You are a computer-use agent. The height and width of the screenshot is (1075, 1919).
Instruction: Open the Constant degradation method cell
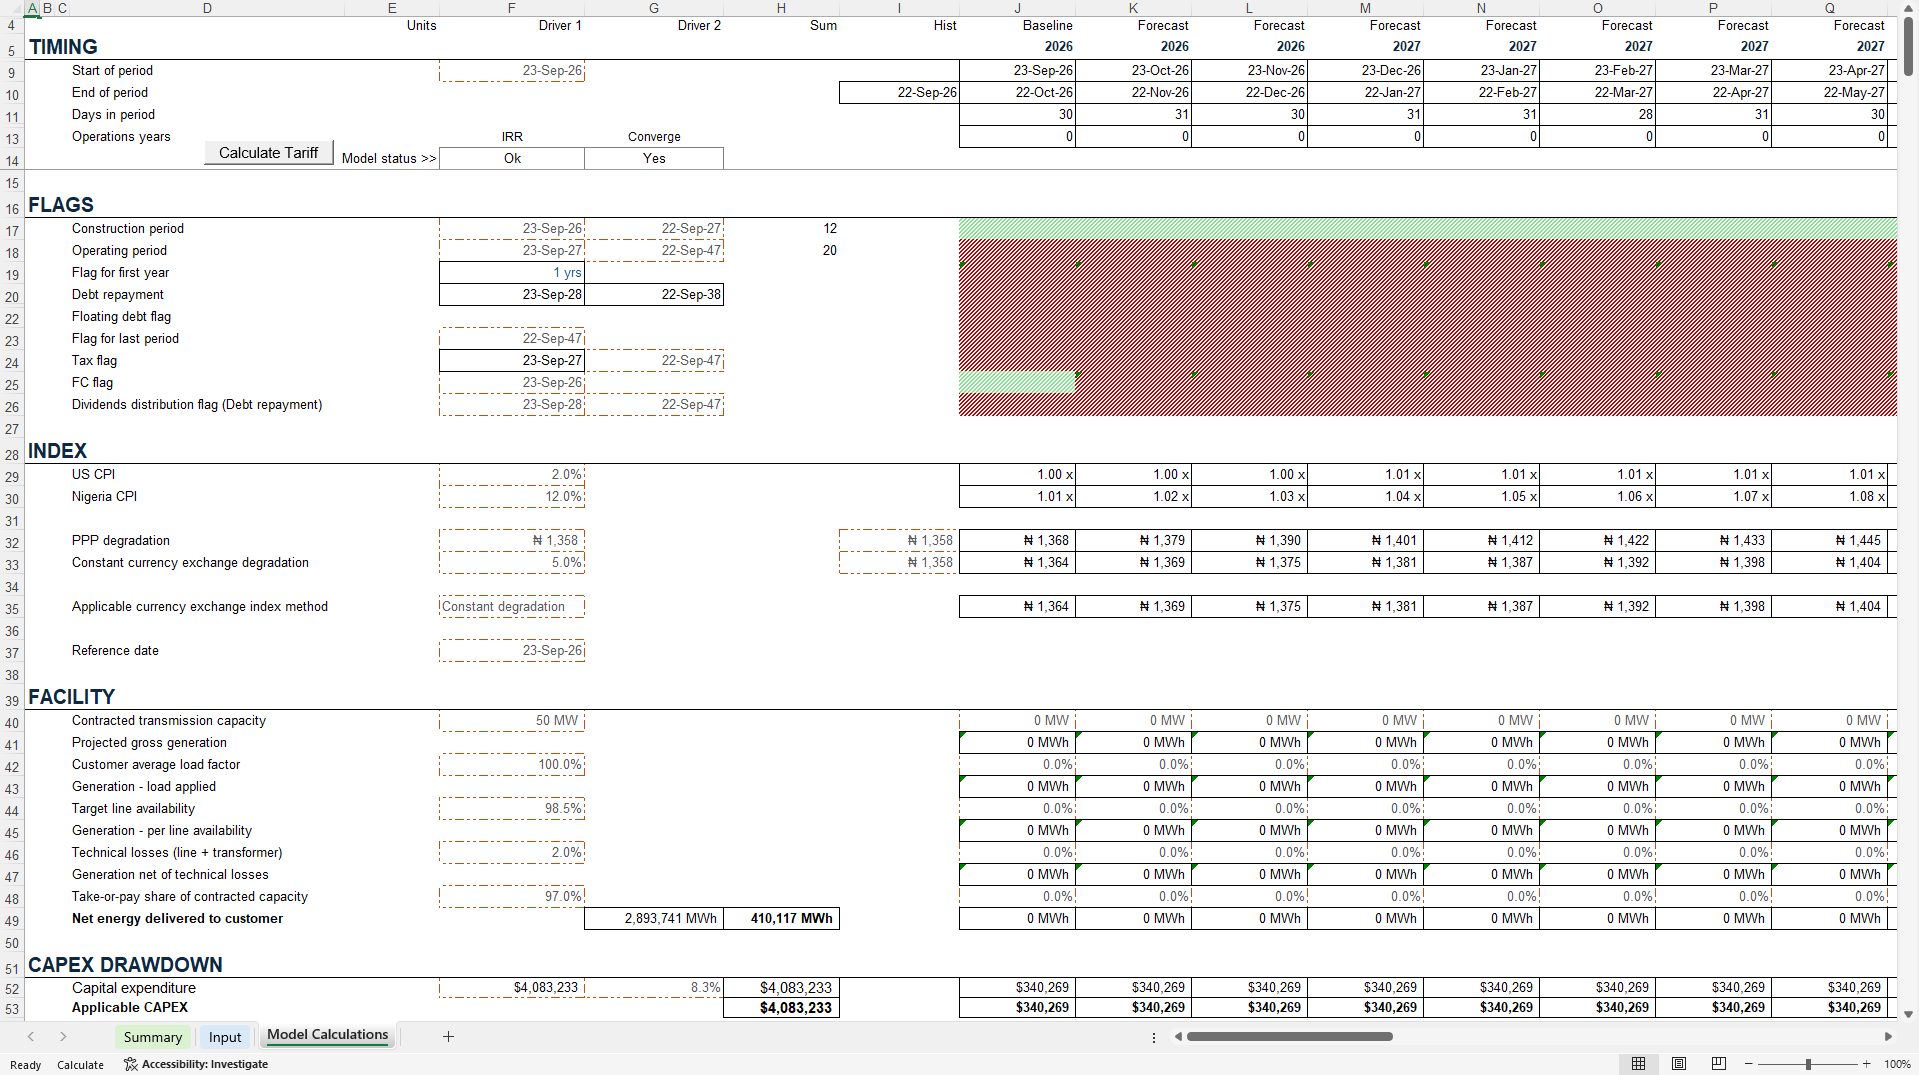coord(512,607)
